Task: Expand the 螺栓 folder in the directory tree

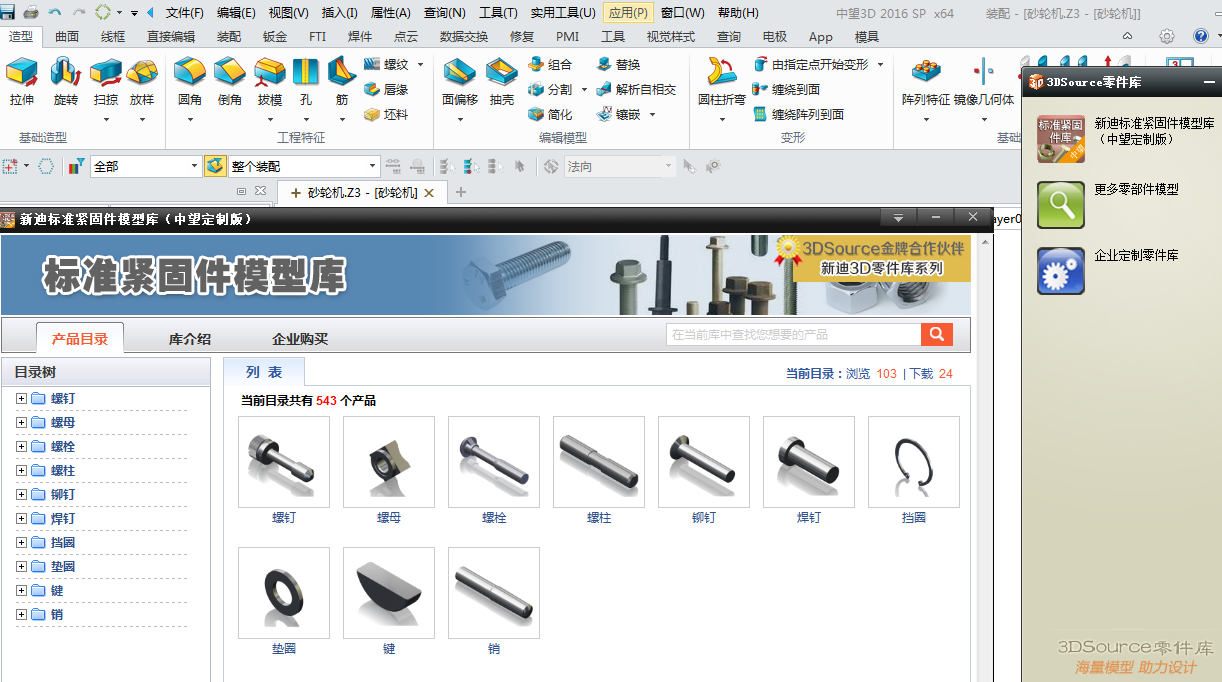Action: click(x=21, y=446)
